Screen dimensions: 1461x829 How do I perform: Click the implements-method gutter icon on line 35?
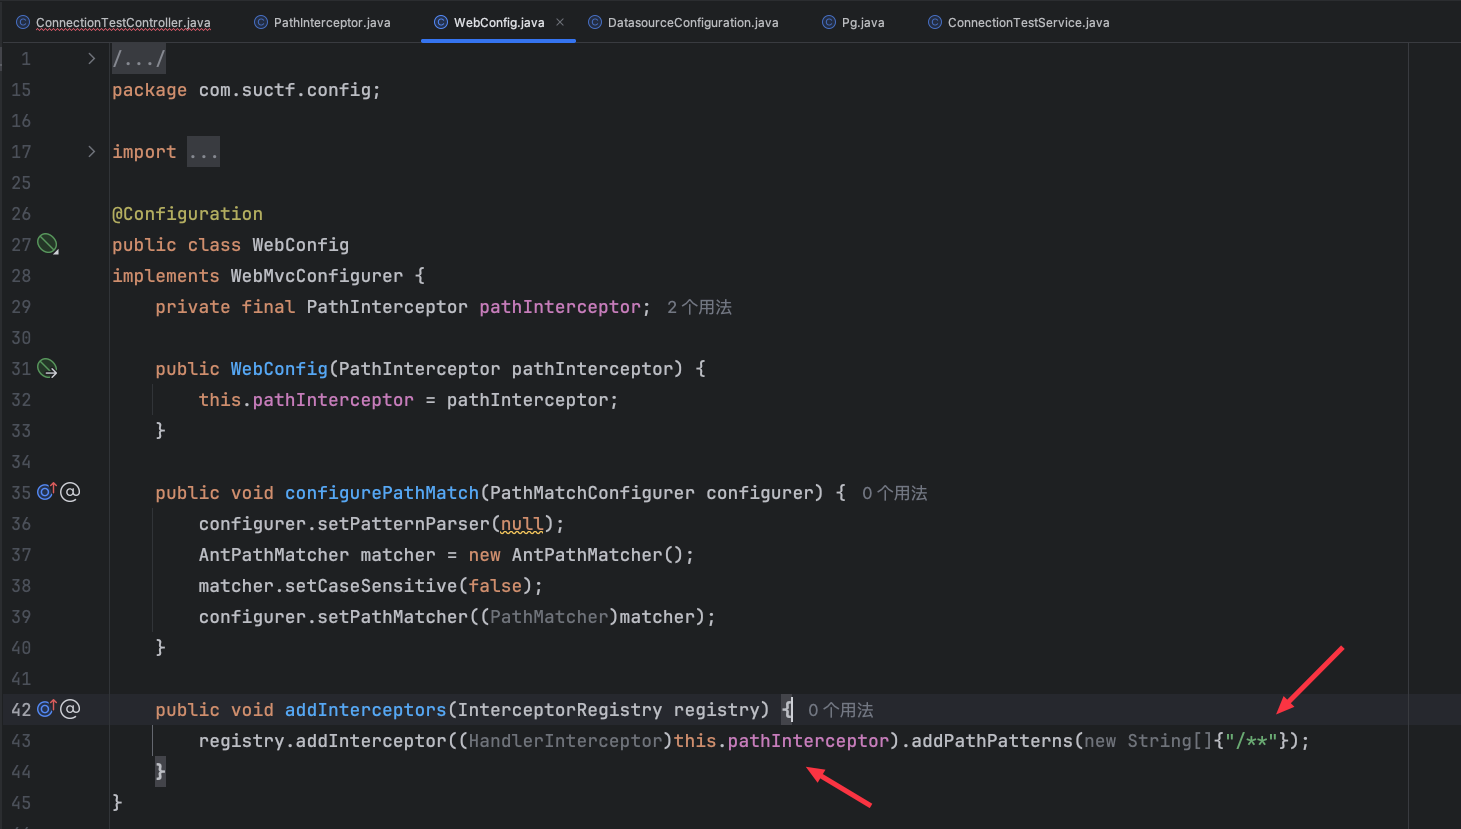[47, 491]
